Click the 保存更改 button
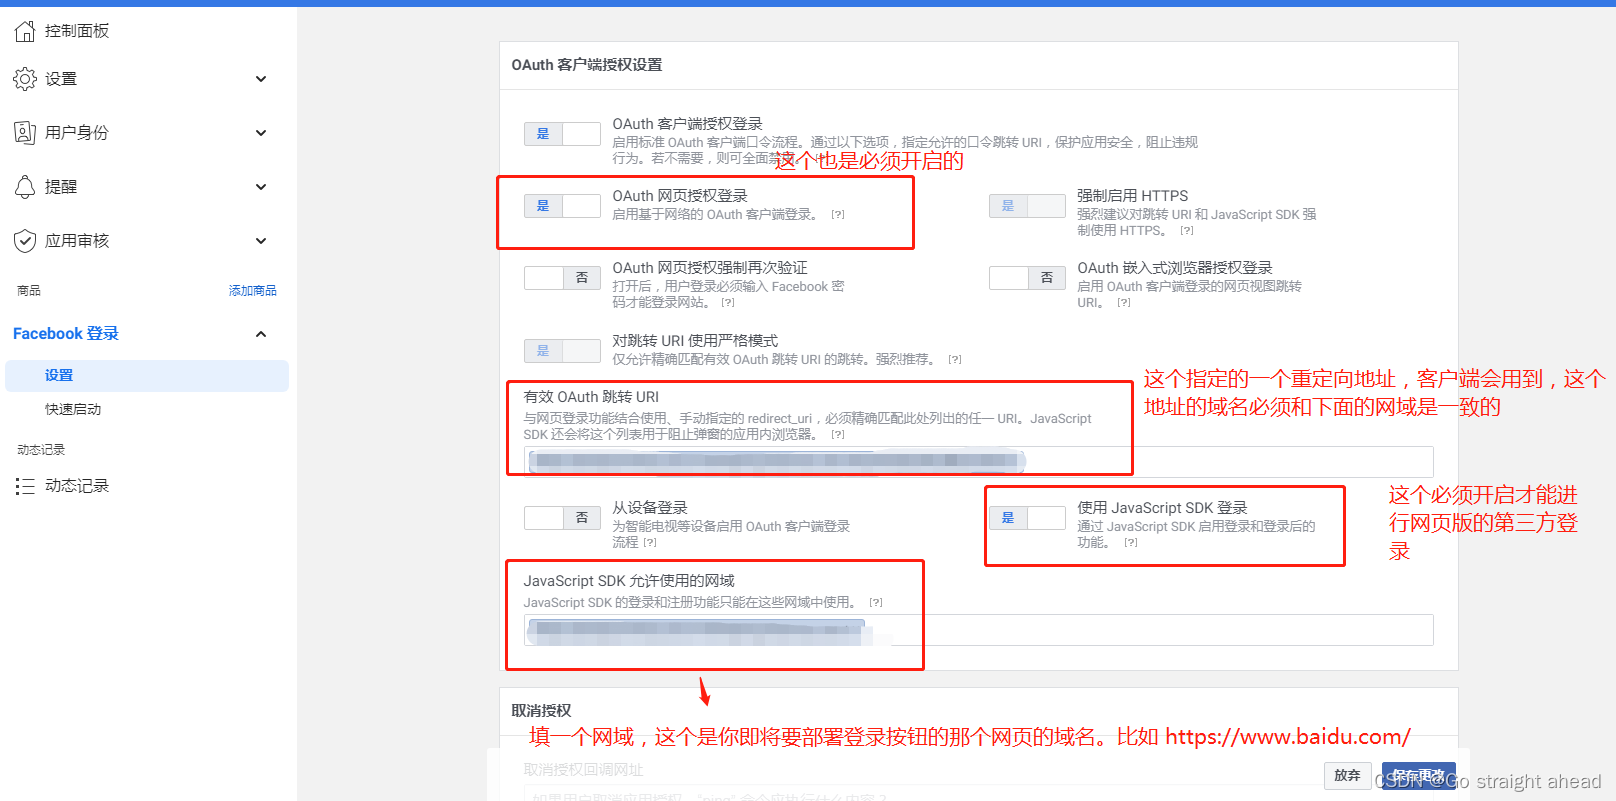Screen dimensions: 1616x801 pyautogui.click(x=1419, y=776)
